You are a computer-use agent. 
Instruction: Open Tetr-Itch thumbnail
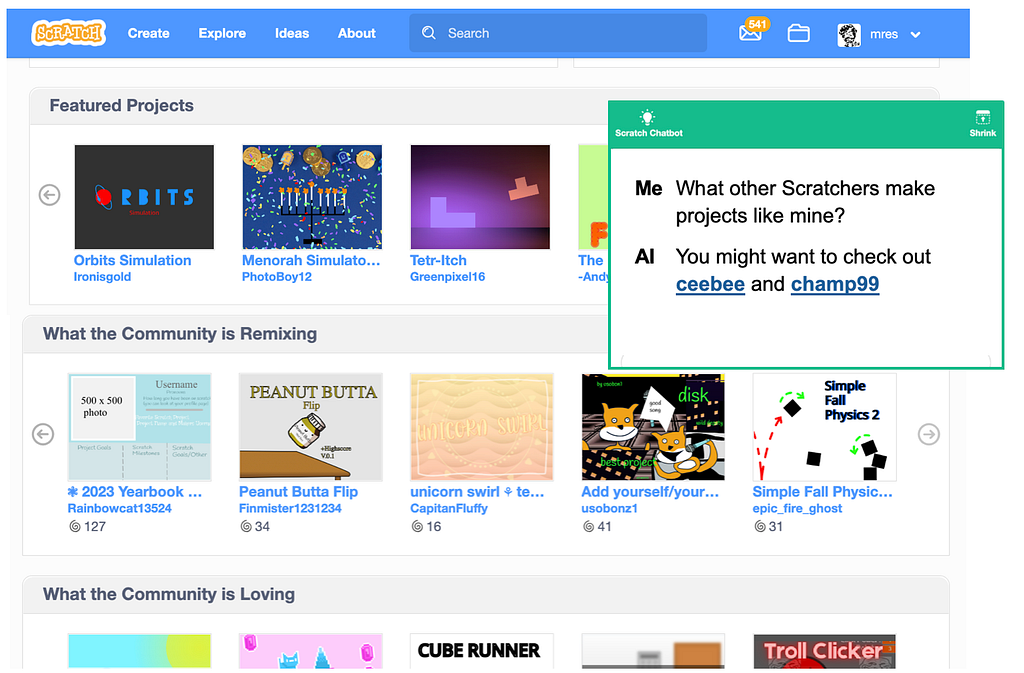pos(480,196)
